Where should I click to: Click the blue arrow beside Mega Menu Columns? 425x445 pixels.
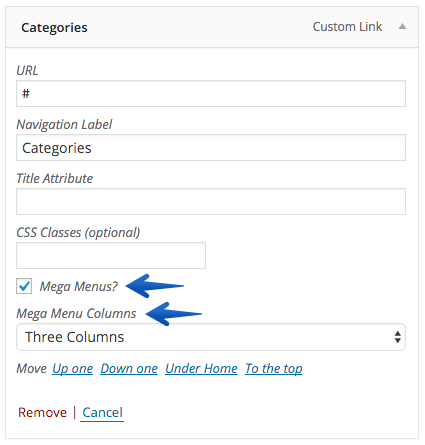(x=174, y=314)
